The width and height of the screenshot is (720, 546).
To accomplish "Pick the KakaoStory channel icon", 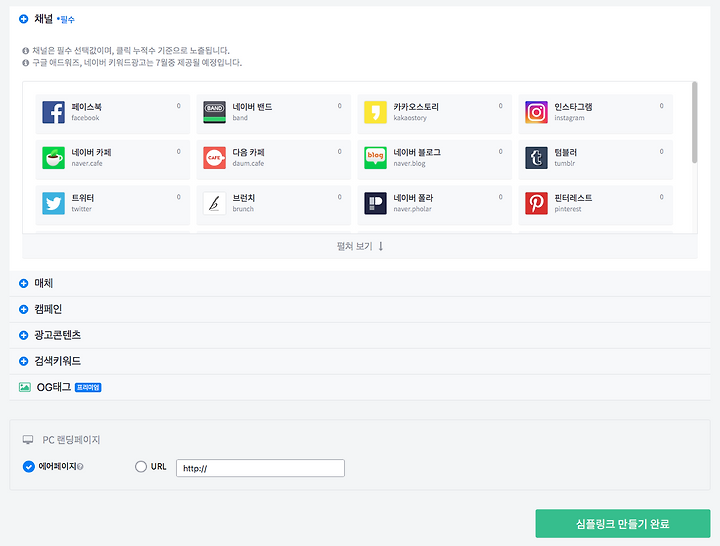I will [376, 112].
